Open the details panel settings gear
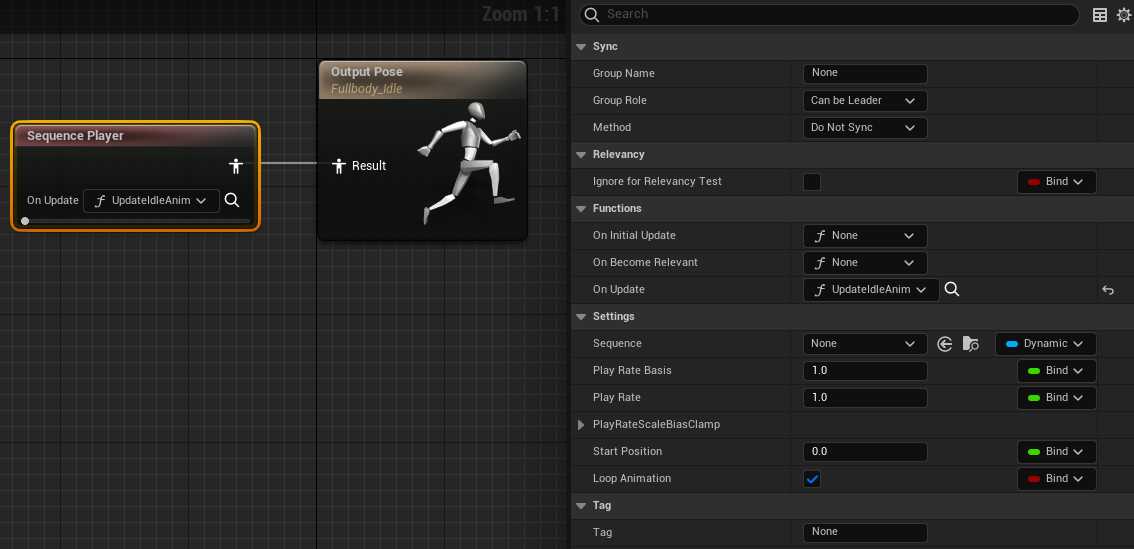The height and width of the screenshot is (549, 1134). point(1122,15)
